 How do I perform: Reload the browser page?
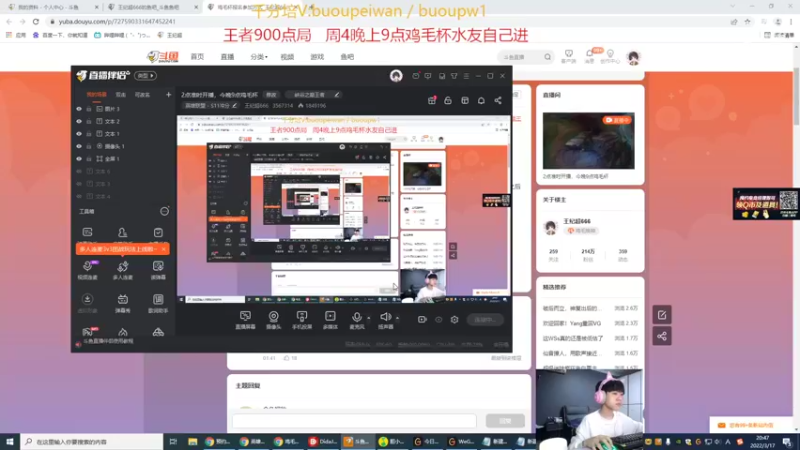36,21
